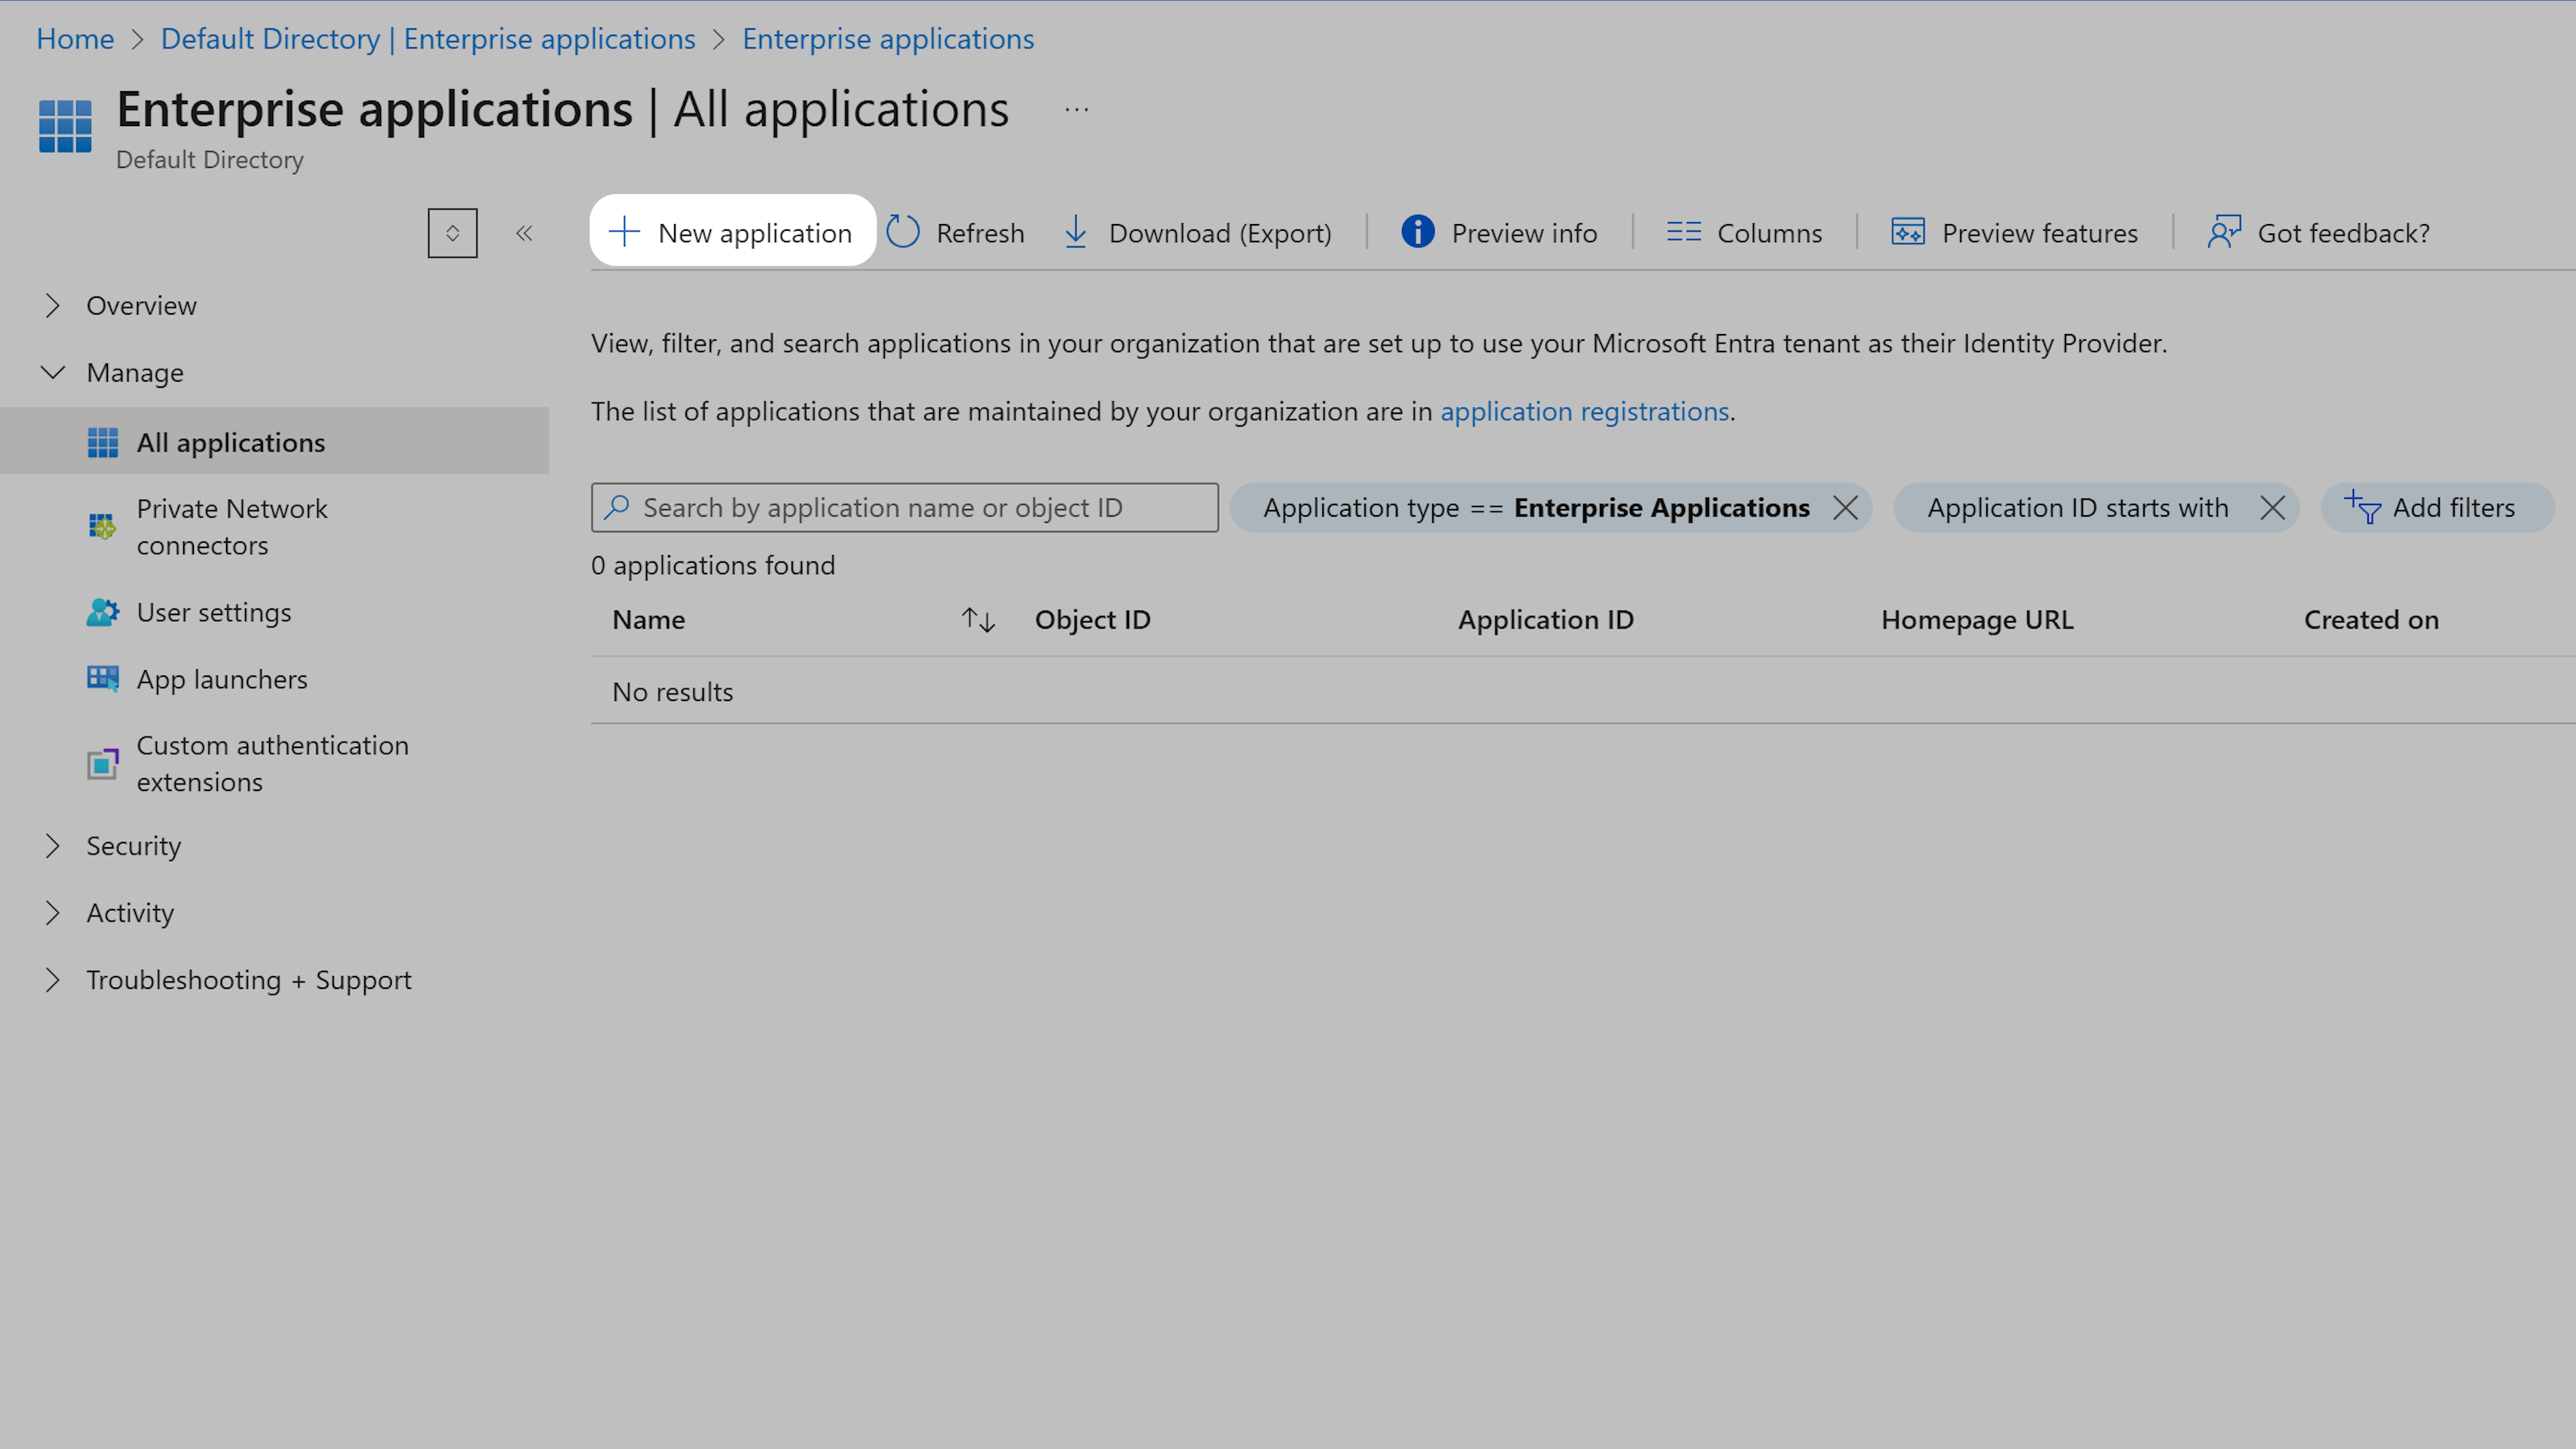Click the User settings gear-person icon
The image size is (2576, 1449).
(103, 612)
